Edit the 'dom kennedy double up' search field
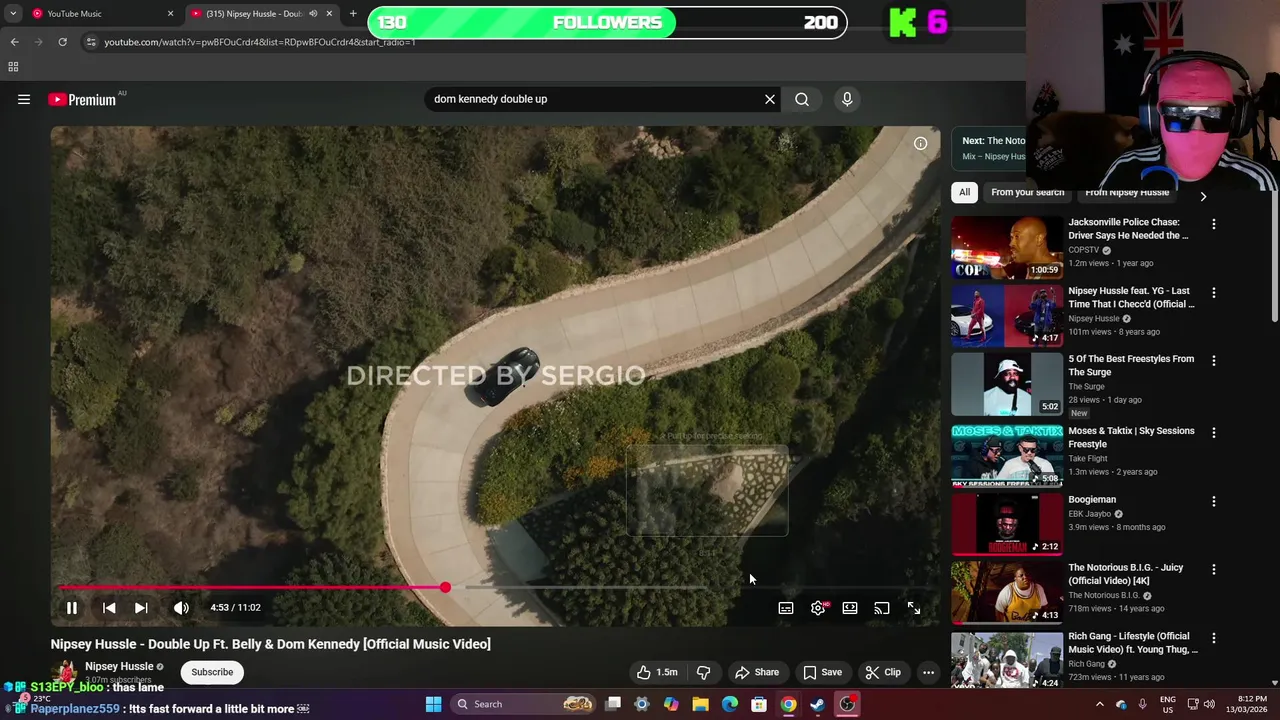 point(595,99)
